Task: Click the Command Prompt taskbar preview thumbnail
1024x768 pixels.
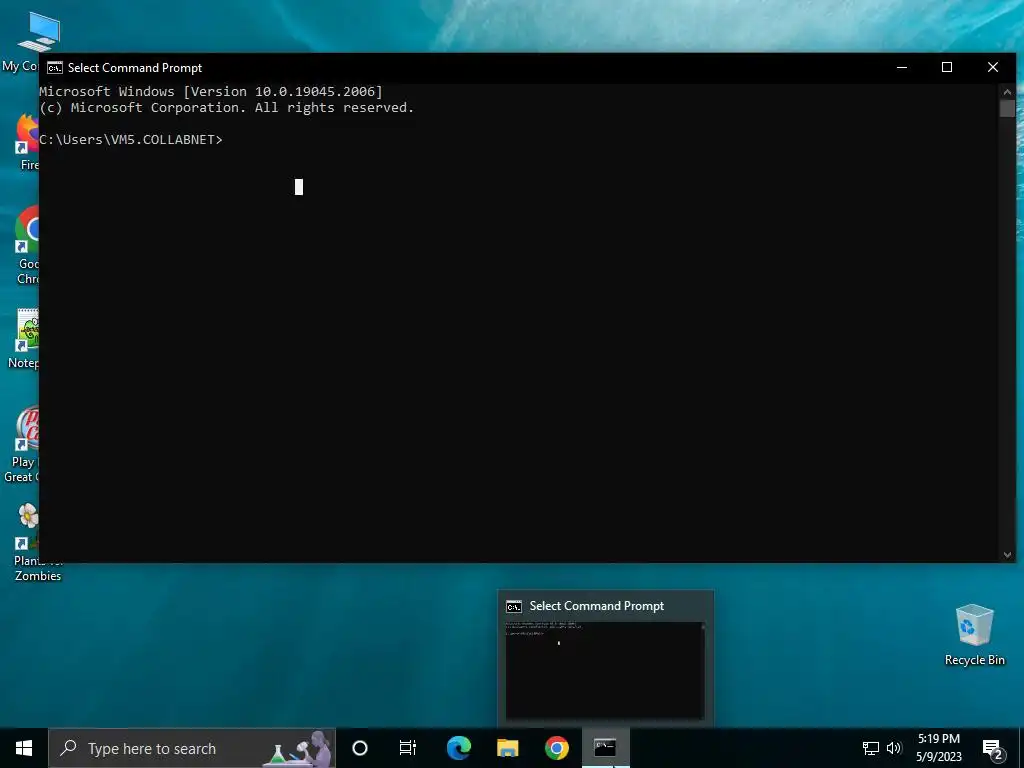Action: (x=605, y=671)
